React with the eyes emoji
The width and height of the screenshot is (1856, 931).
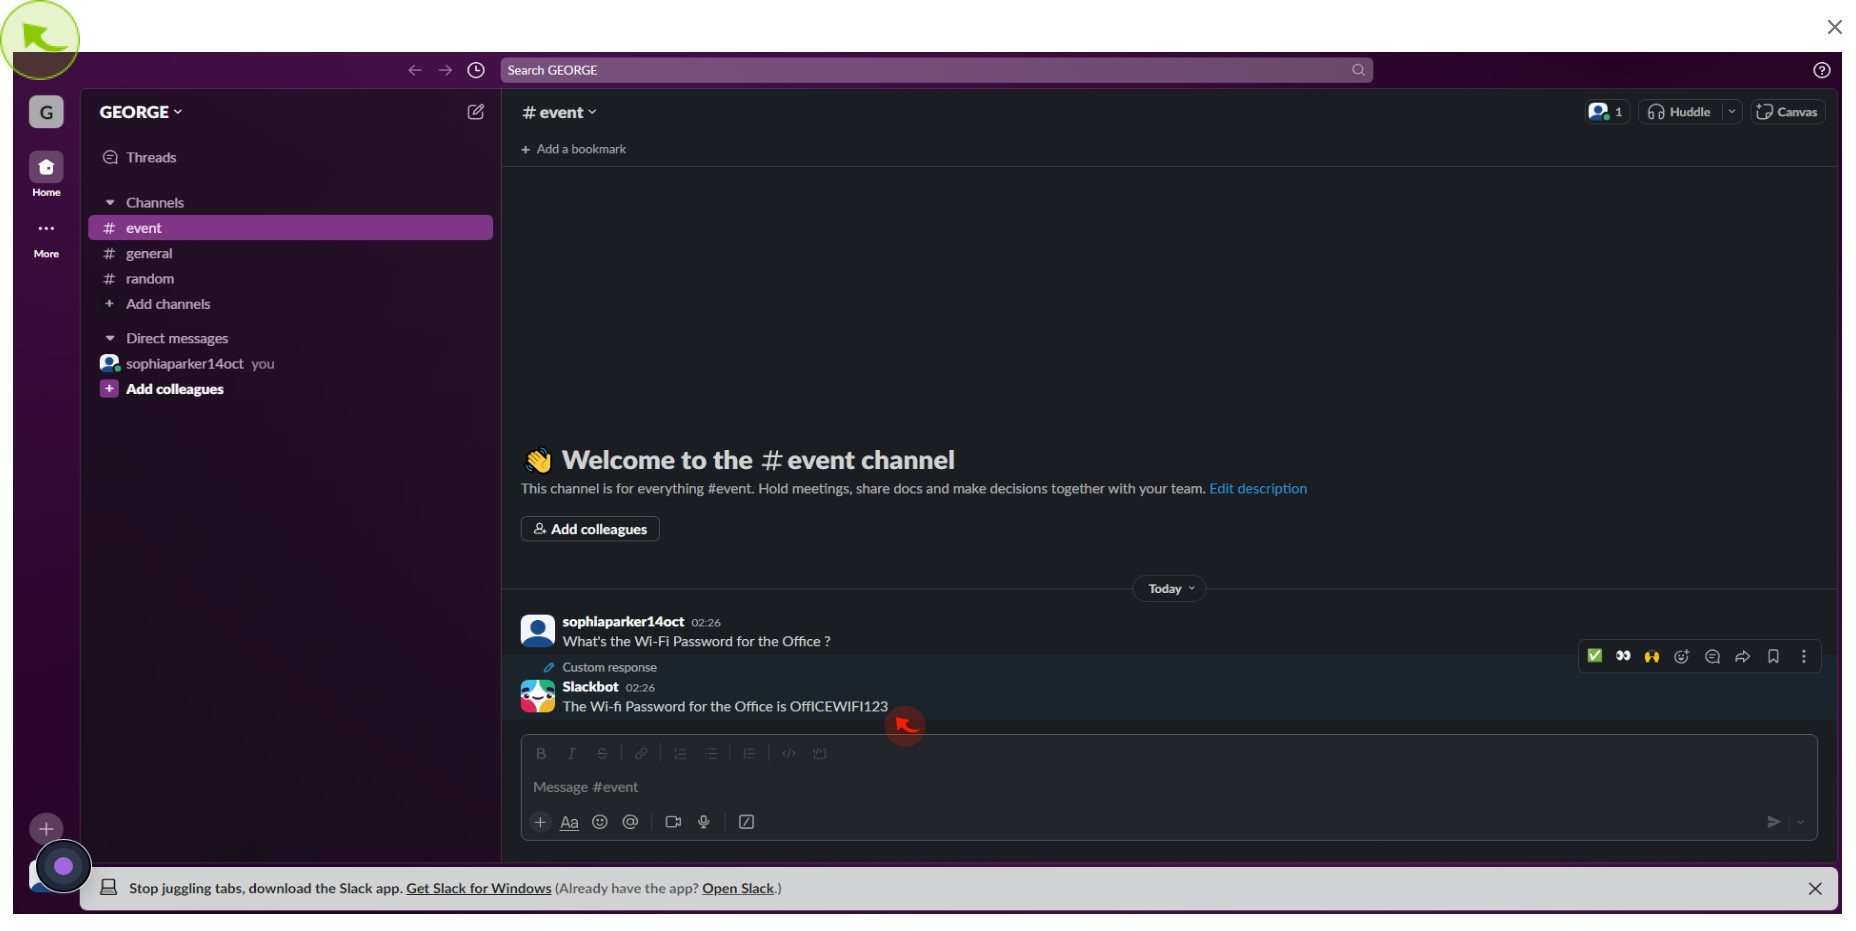[1623, 656]
